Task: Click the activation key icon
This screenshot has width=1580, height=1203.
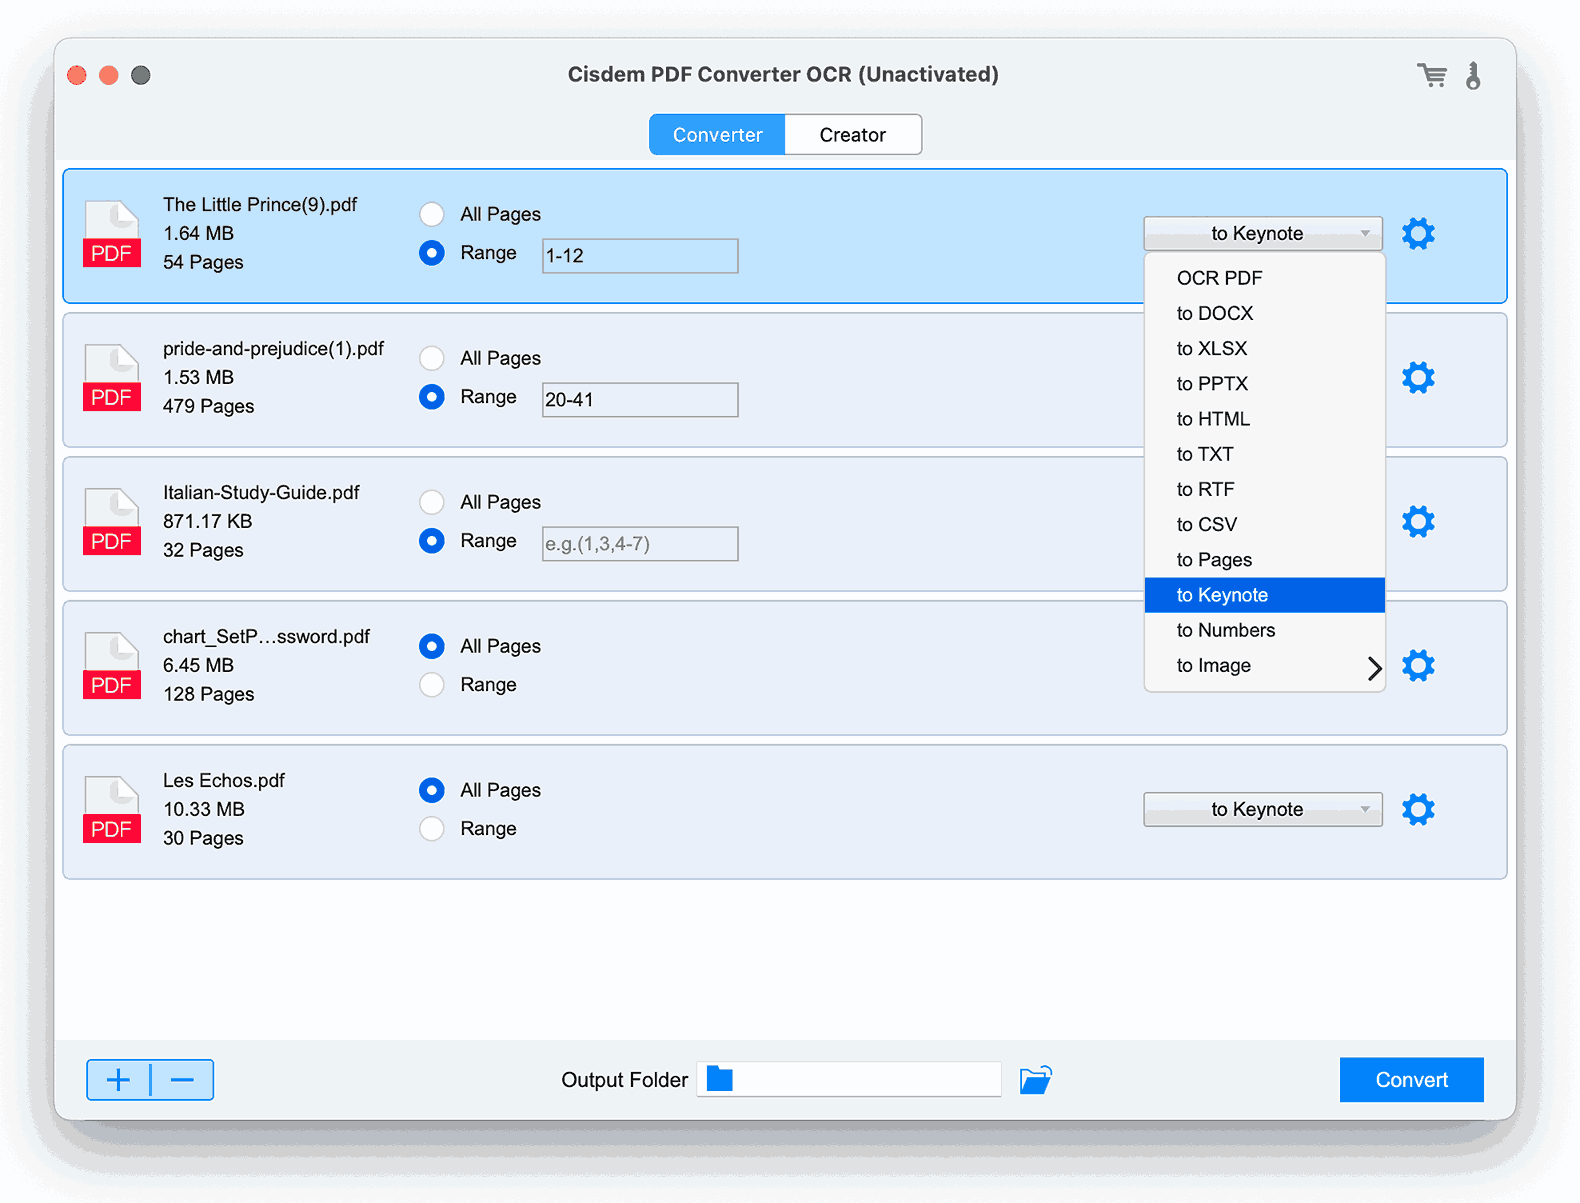Action: tap(1473, 75)
